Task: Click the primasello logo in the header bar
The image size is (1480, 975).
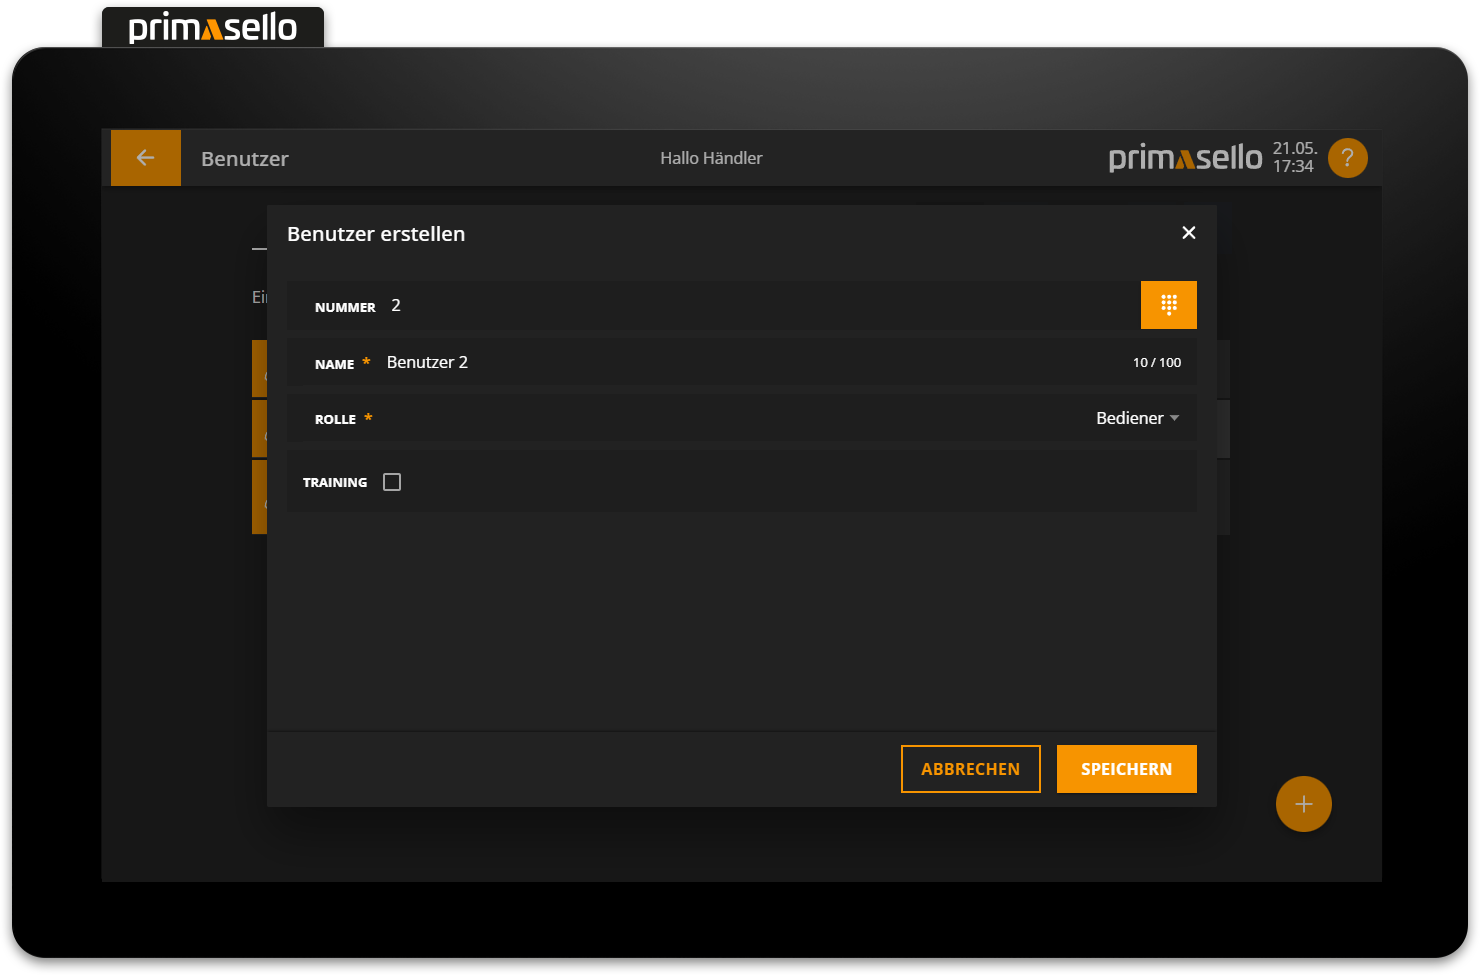Action: (x=1185, y=158)
